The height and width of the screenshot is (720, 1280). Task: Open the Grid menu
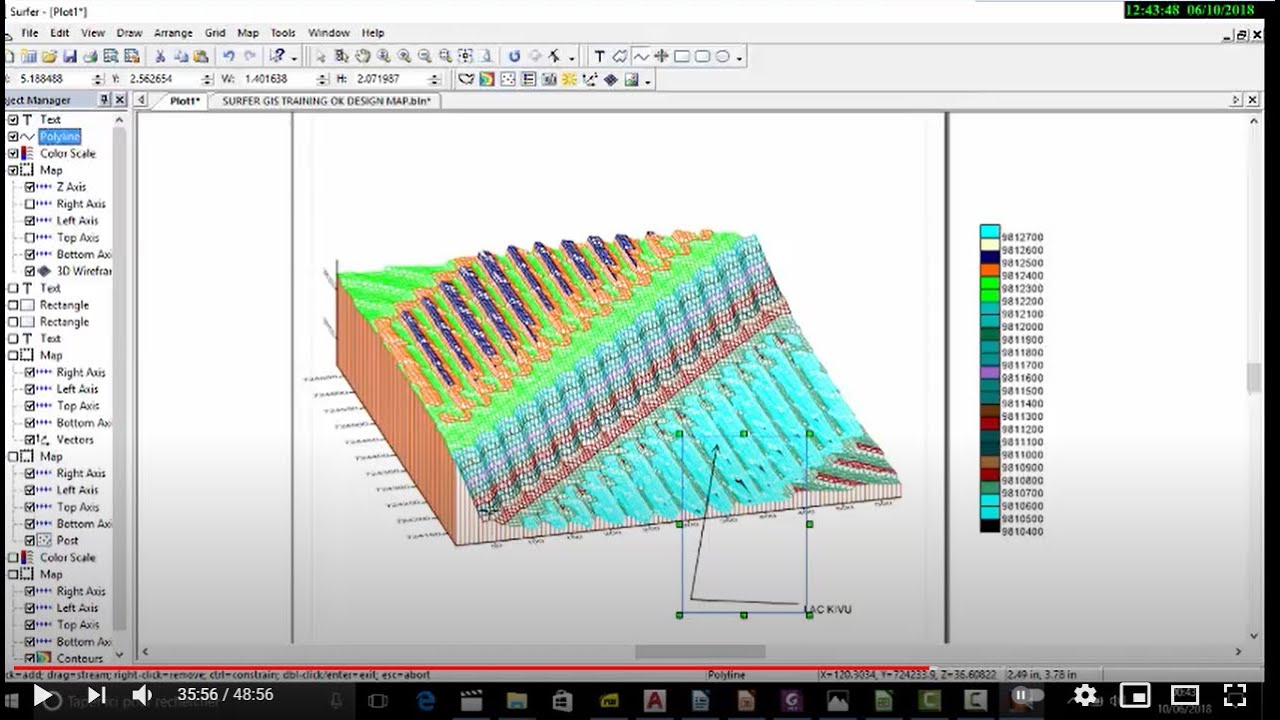[215, 33]
